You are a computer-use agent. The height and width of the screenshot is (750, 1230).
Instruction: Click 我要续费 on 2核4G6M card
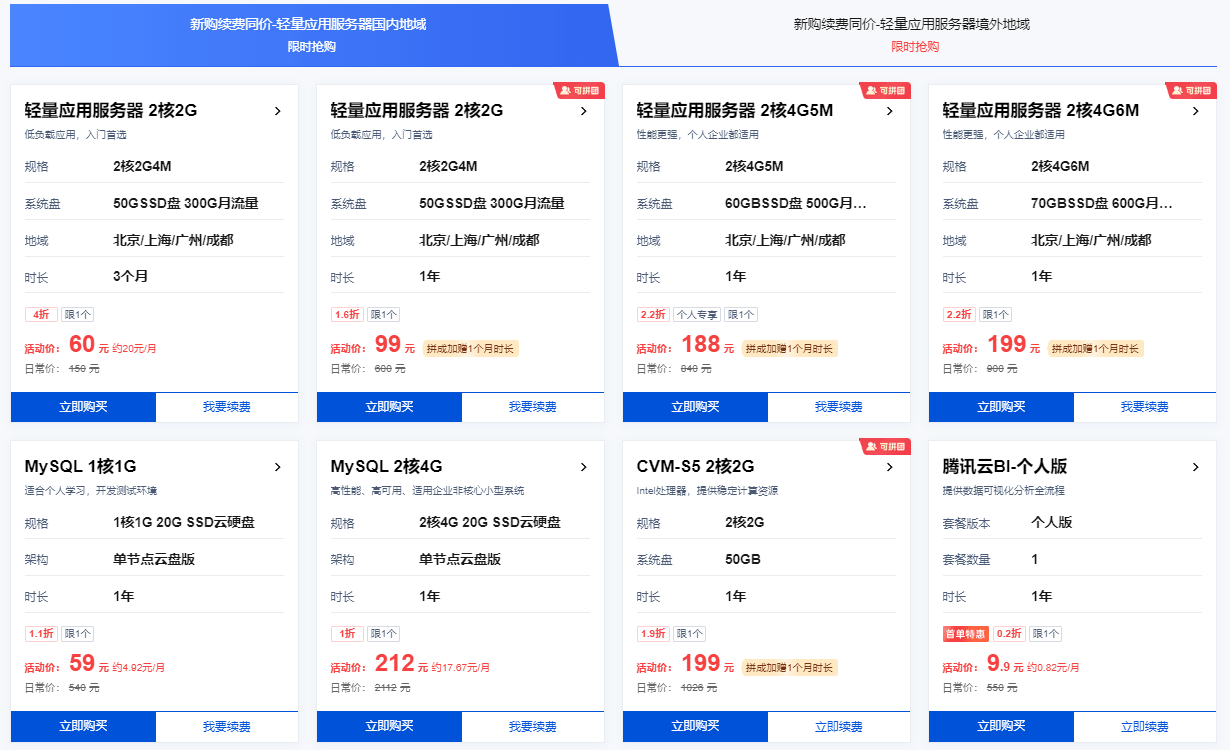click(1145, 407)
